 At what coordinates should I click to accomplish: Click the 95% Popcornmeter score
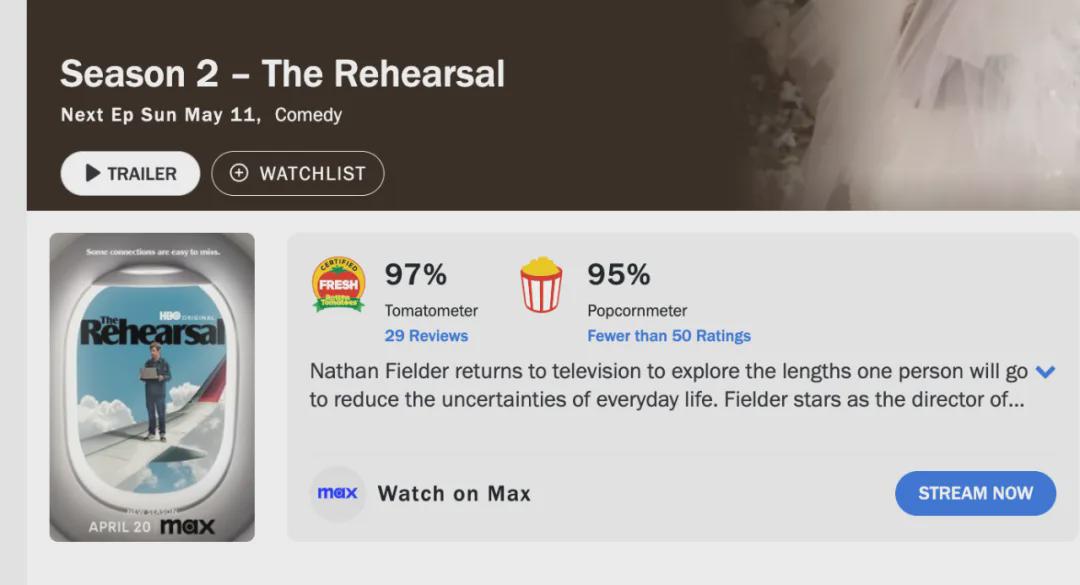pos(619,274)
